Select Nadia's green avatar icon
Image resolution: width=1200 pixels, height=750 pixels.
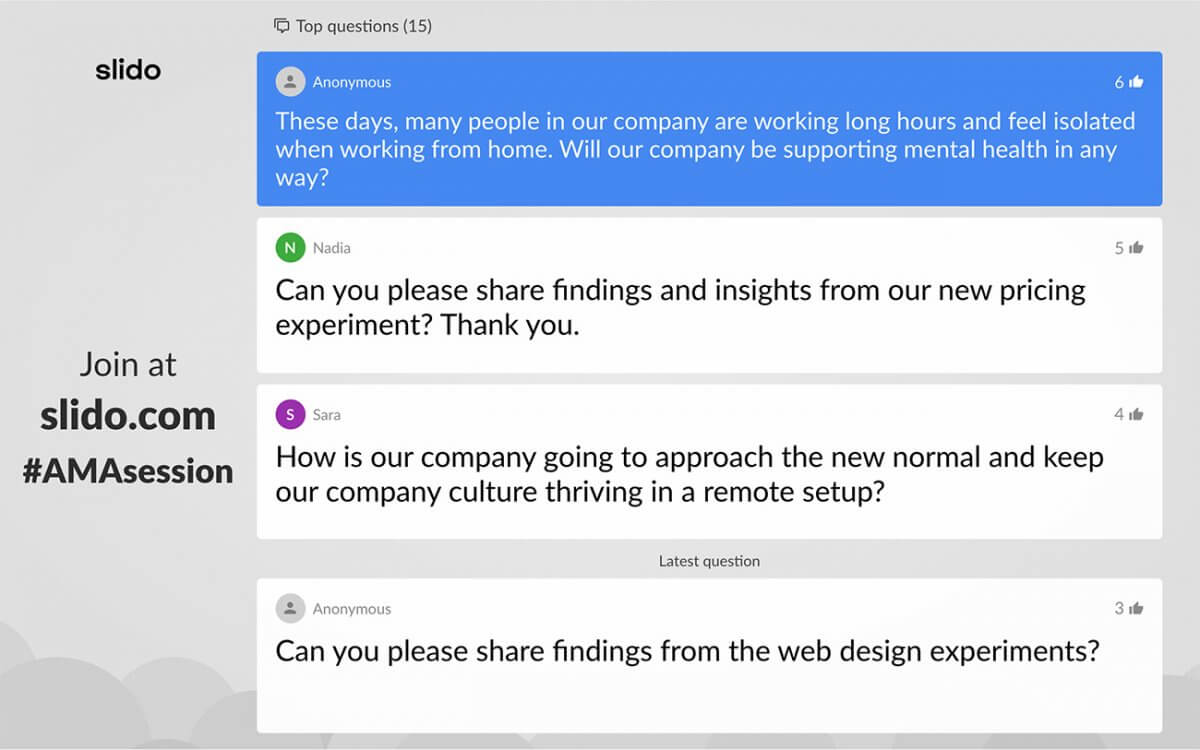point(290,247)
